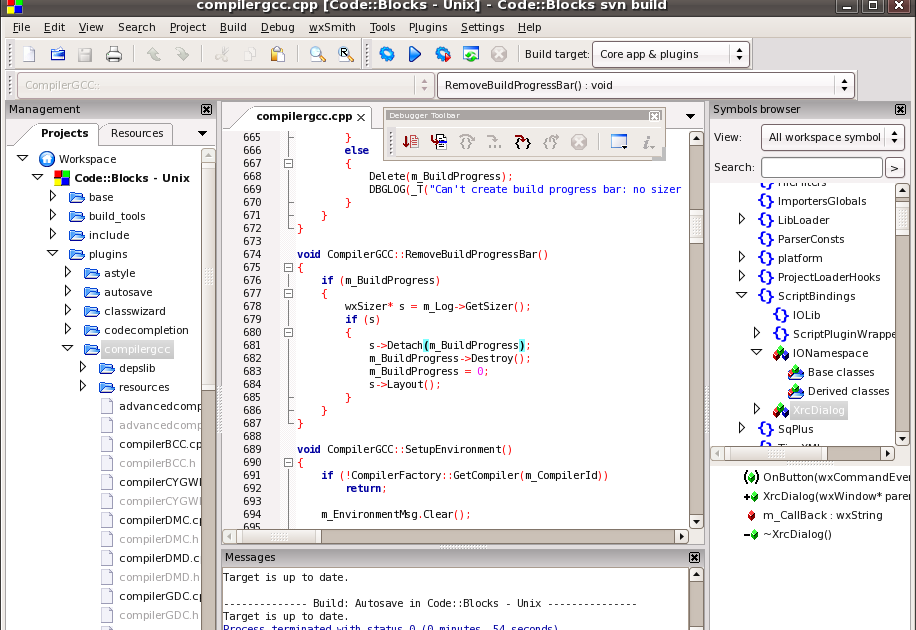Click the symbol search go button
The image size is (916, 630).
pos(894,168)
